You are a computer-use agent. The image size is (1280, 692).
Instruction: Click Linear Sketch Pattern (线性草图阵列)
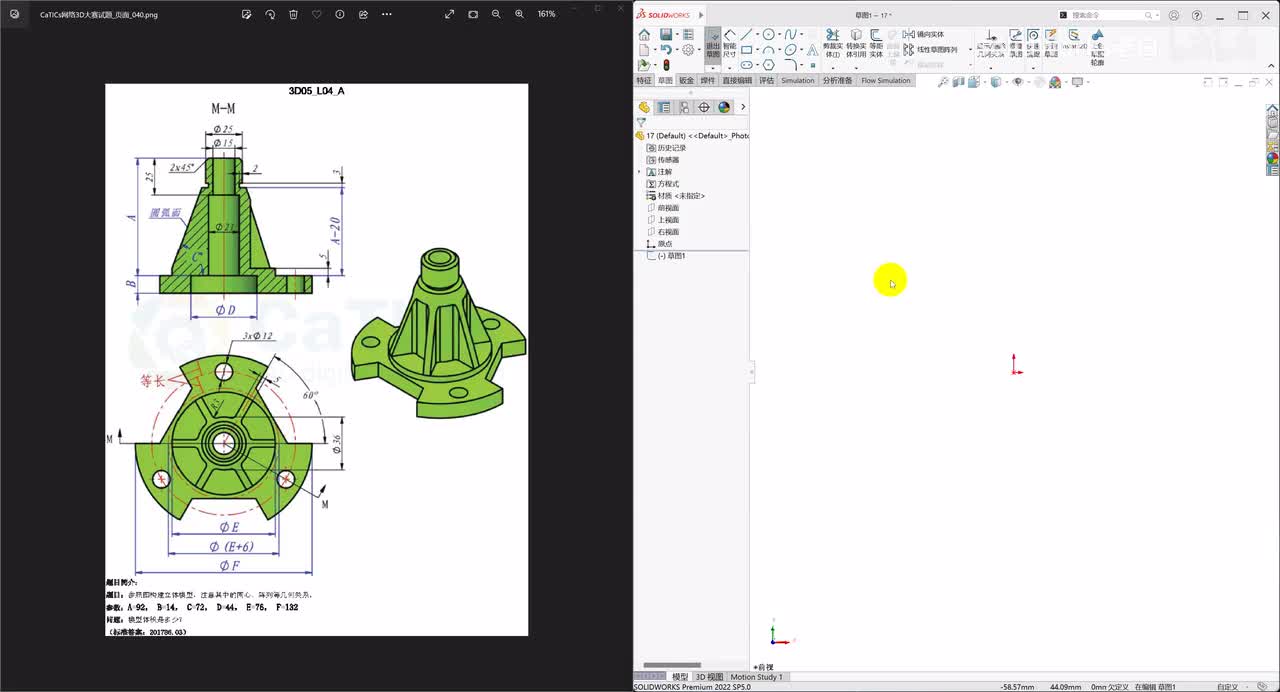931,50
